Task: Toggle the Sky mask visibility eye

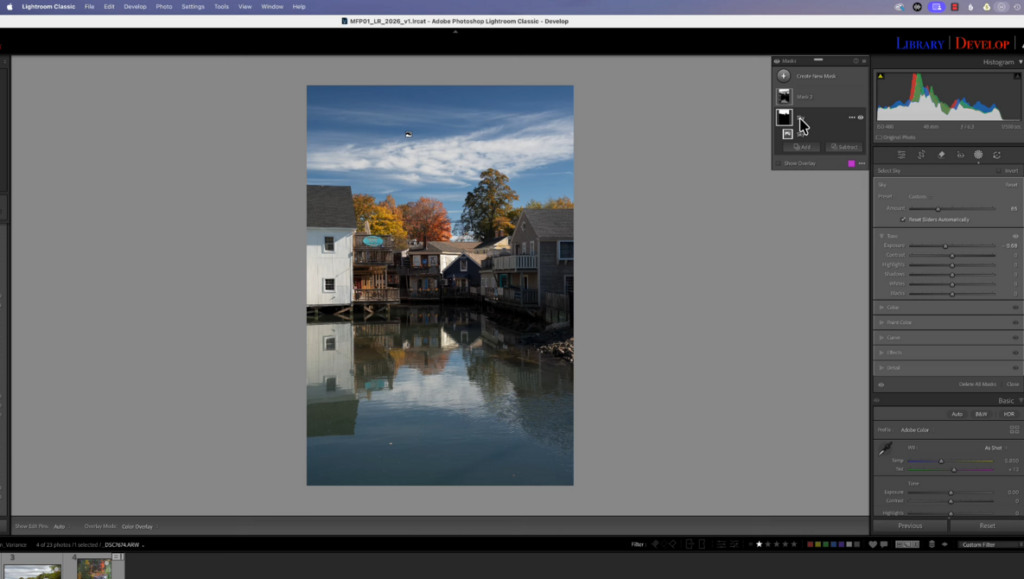Action: [861, 117]
